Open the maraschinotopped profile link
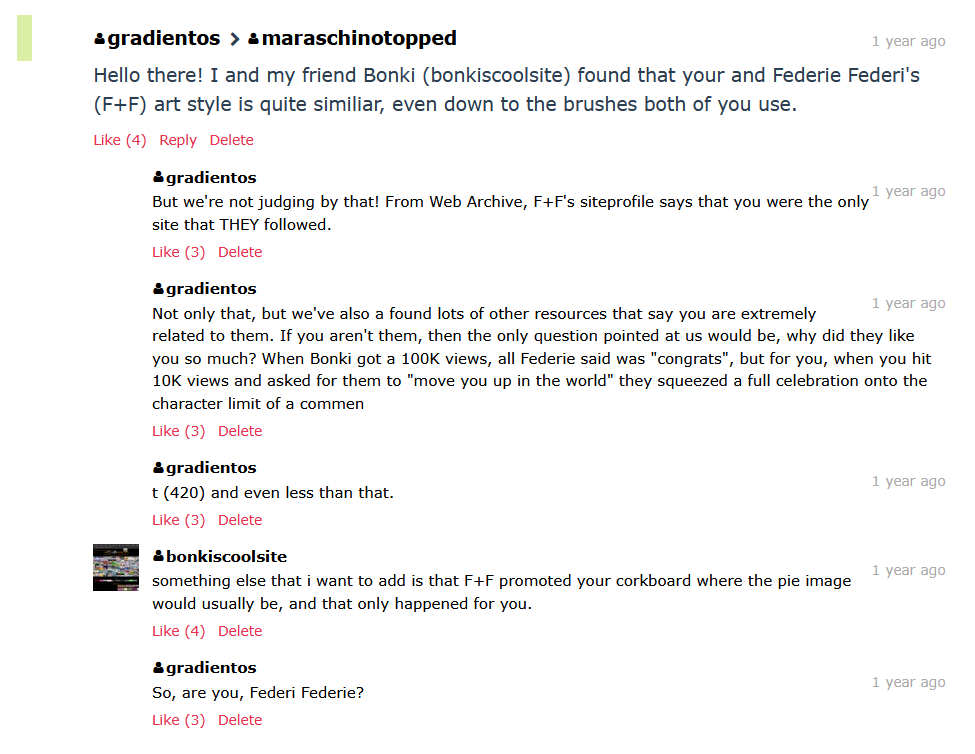 coord(359,39)
